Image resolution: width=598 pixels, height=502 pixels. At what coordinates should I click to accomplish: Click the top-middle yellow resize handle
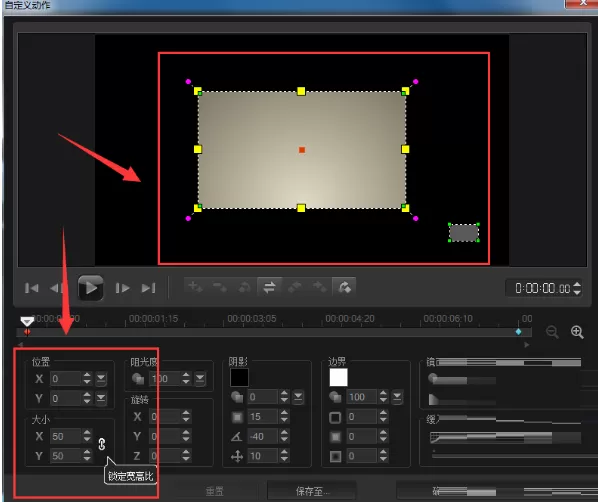coord(301,91)
